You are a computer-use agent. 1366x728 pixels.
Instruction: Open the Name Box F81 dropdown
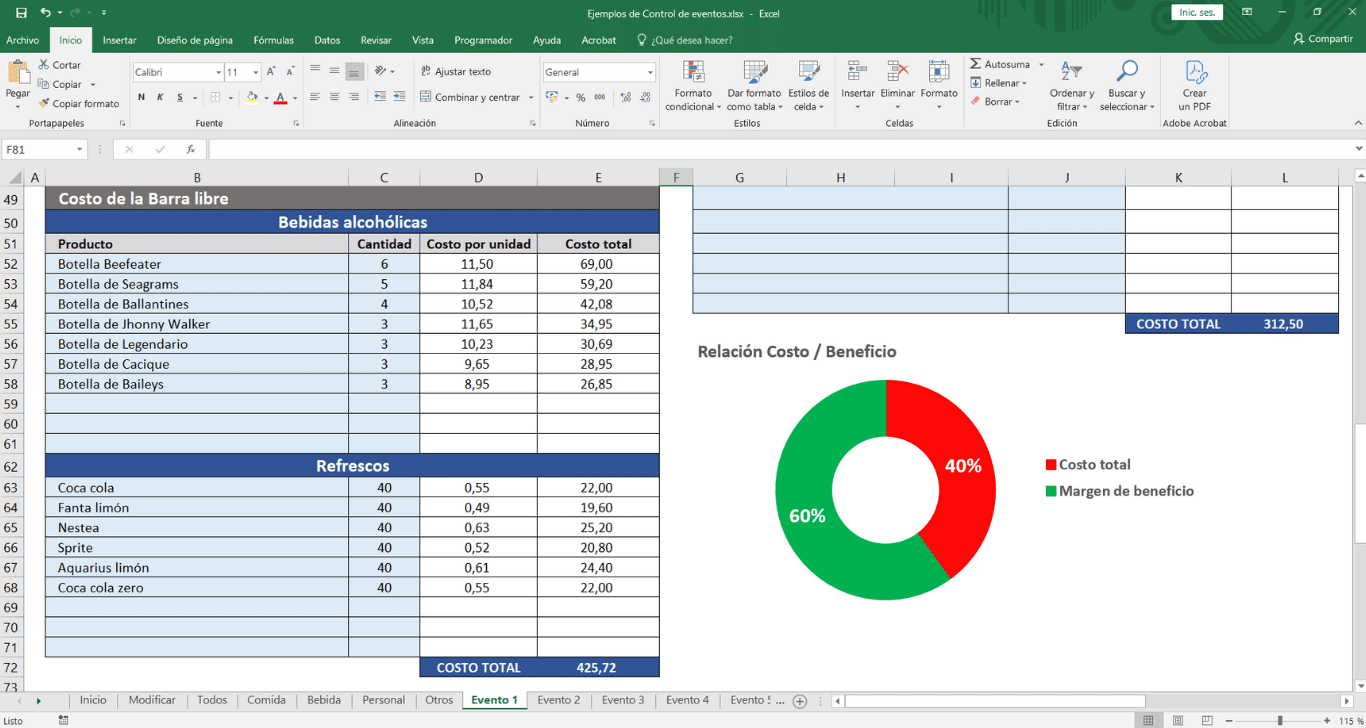[79, 149]
